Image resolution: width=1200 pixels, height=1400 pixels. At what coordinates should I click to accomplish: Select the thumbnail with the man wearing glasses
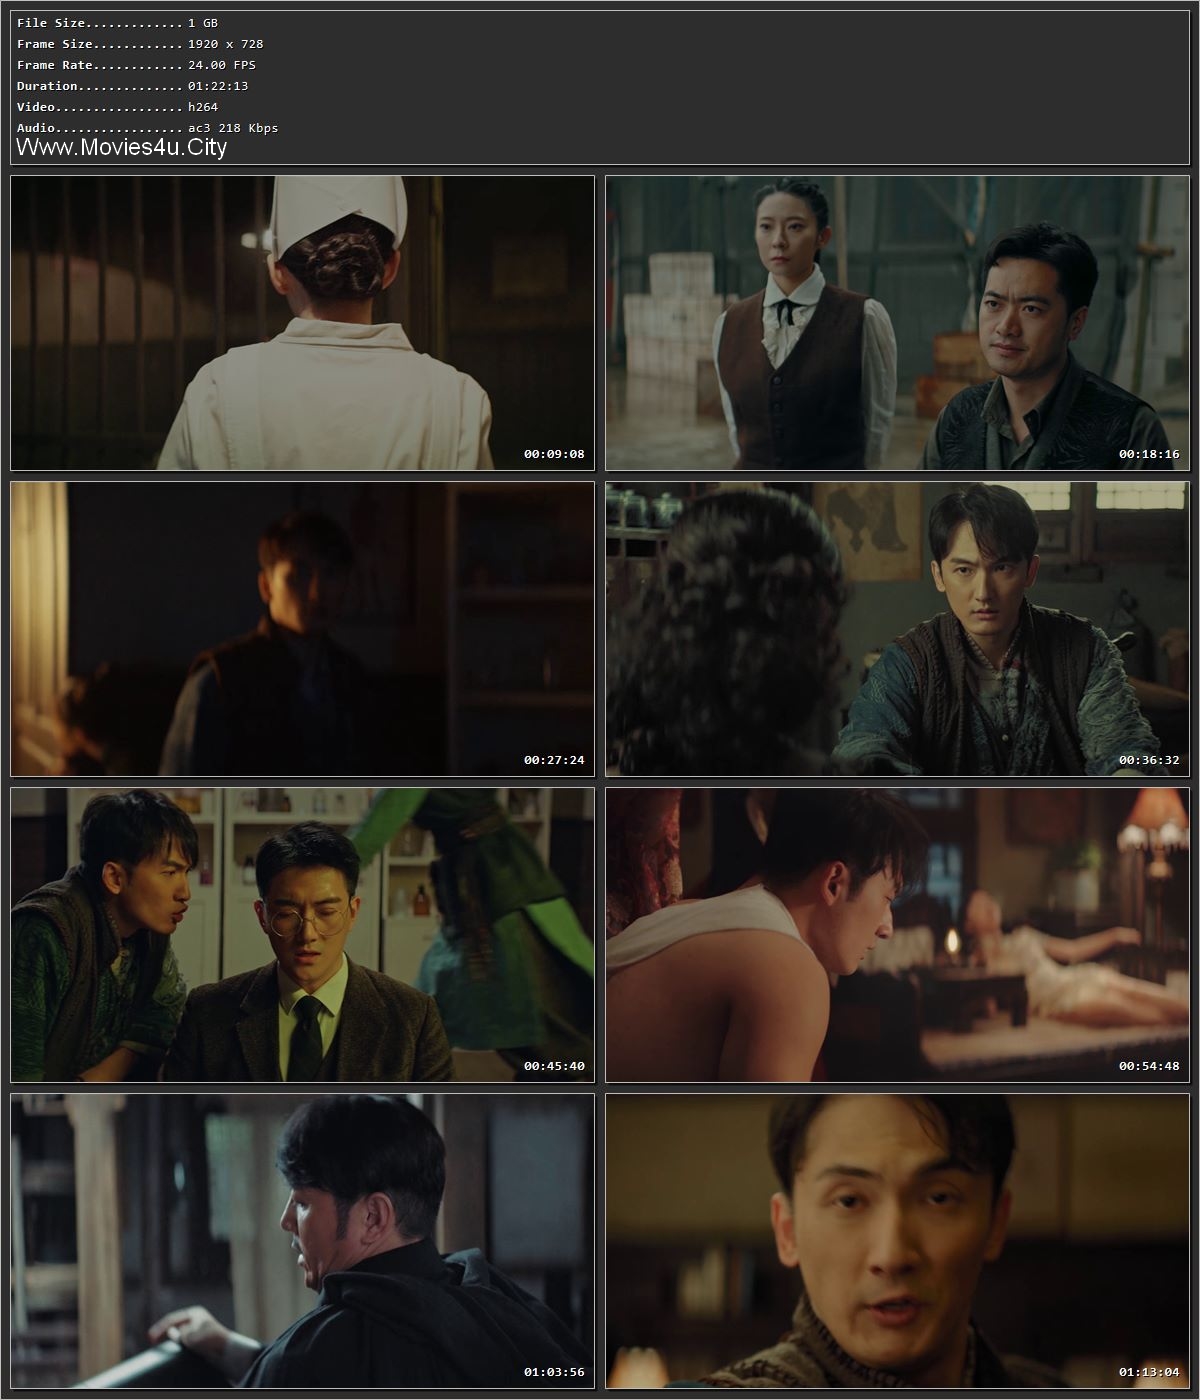(300, 935)
